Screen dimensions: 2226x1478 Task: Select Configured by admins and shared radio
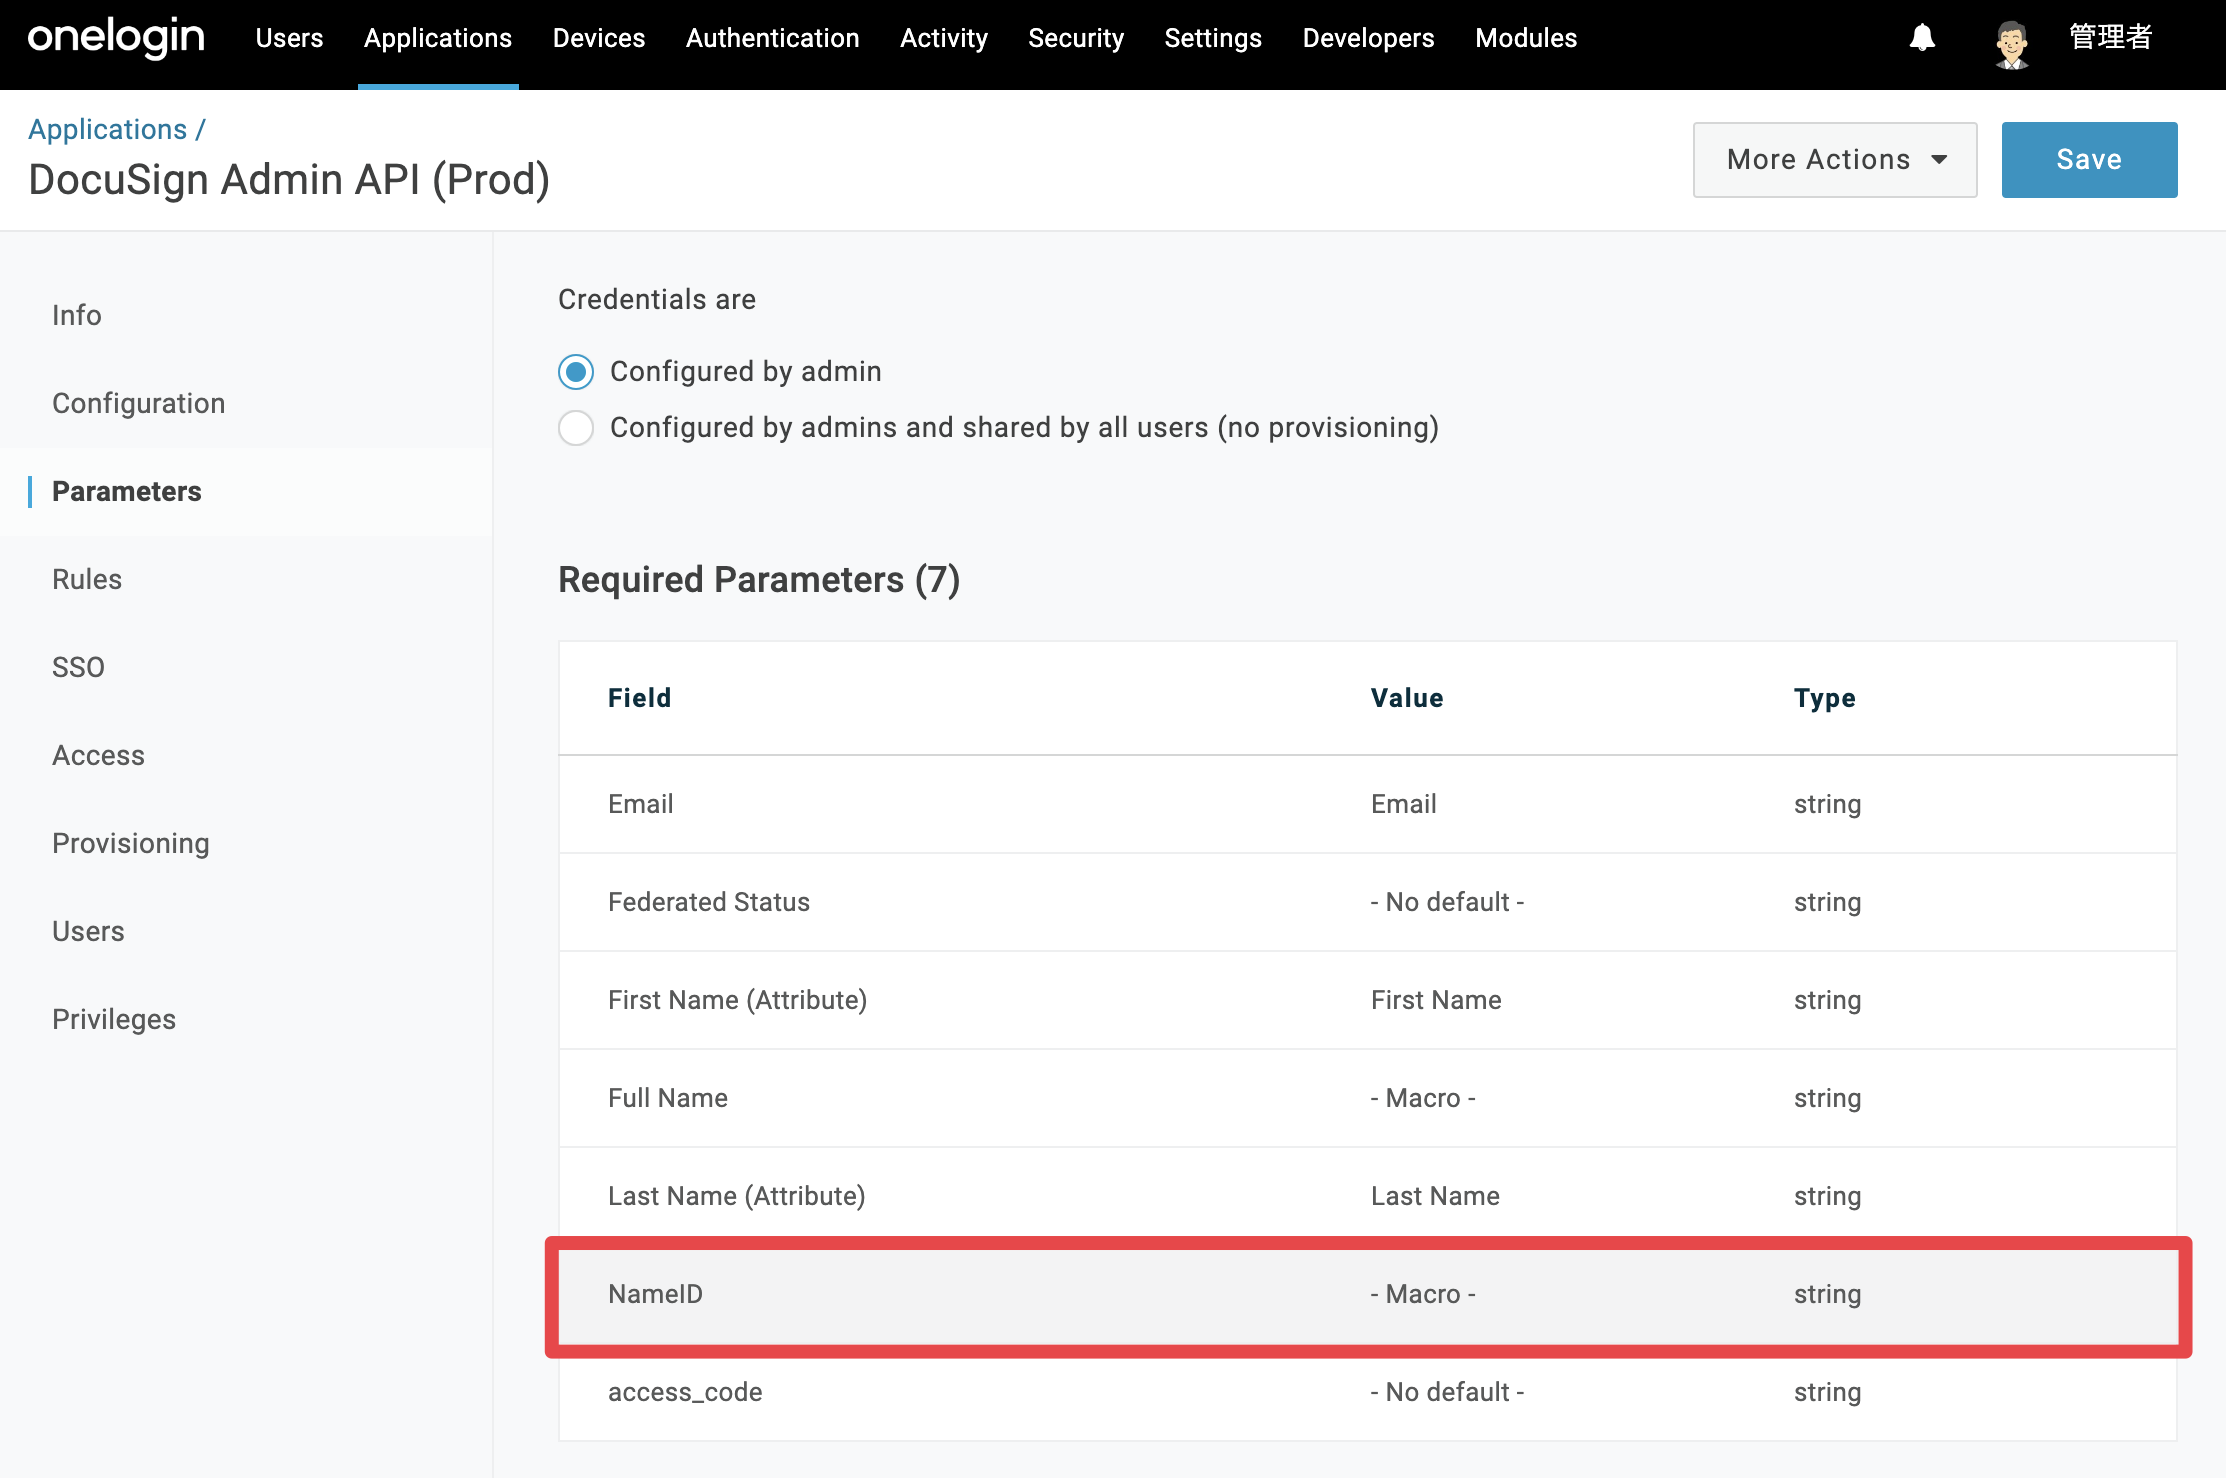(x=576, y=428)
